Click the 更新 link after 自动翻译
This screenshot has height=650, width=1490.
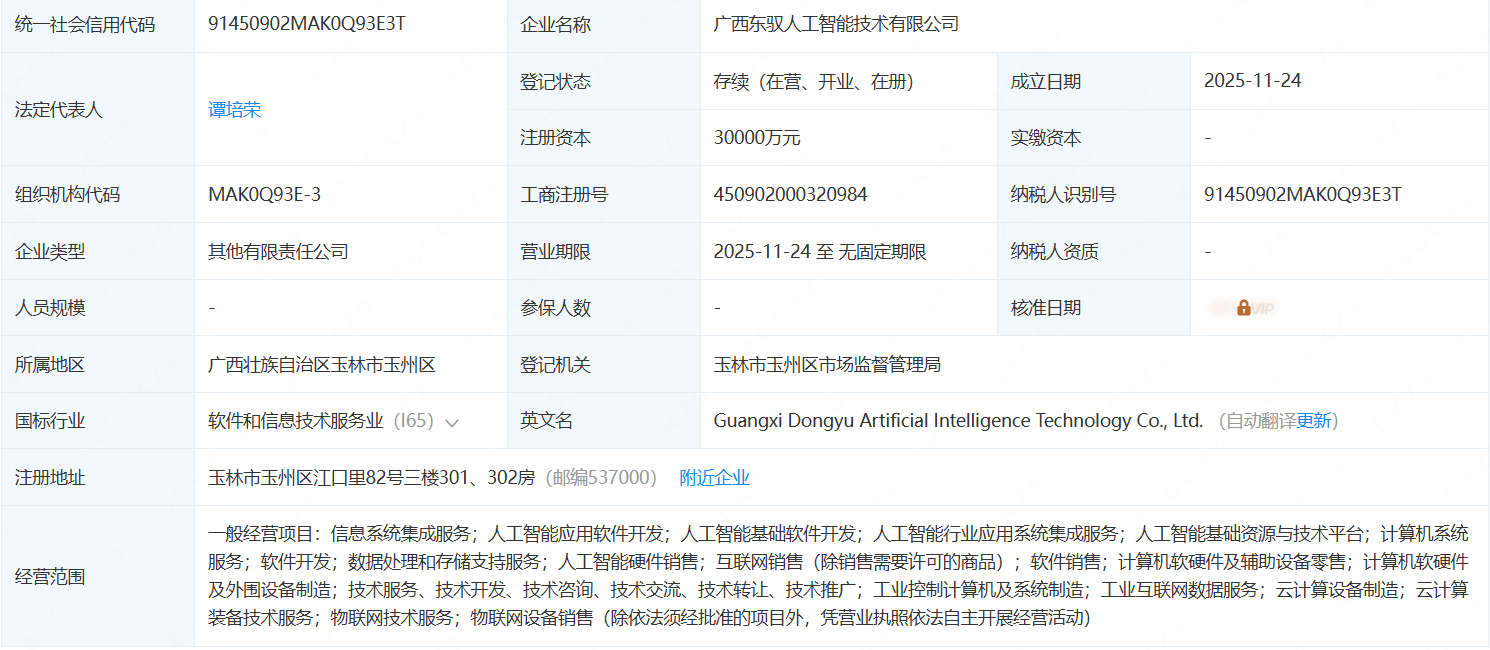pos(1314,421)
